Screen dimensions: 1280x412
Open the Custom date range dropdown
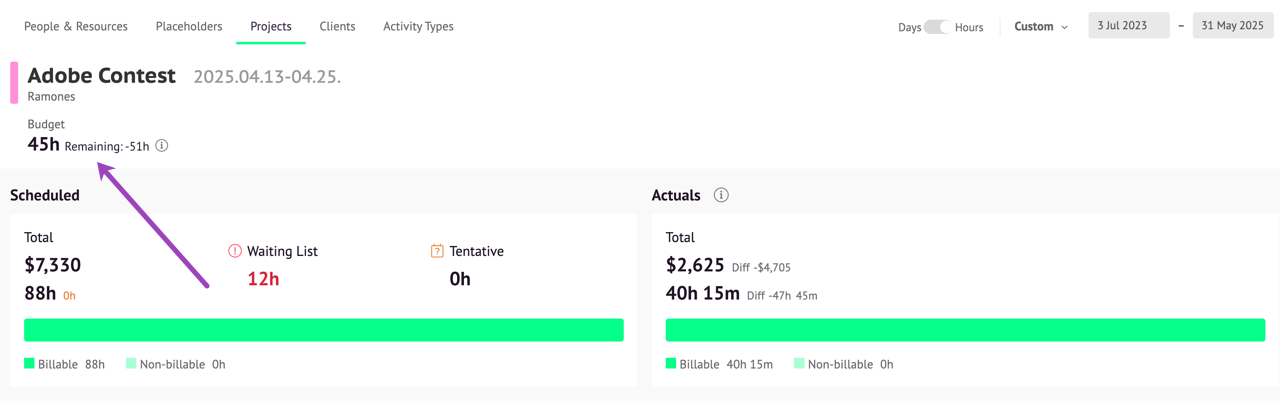[1041, 27]
